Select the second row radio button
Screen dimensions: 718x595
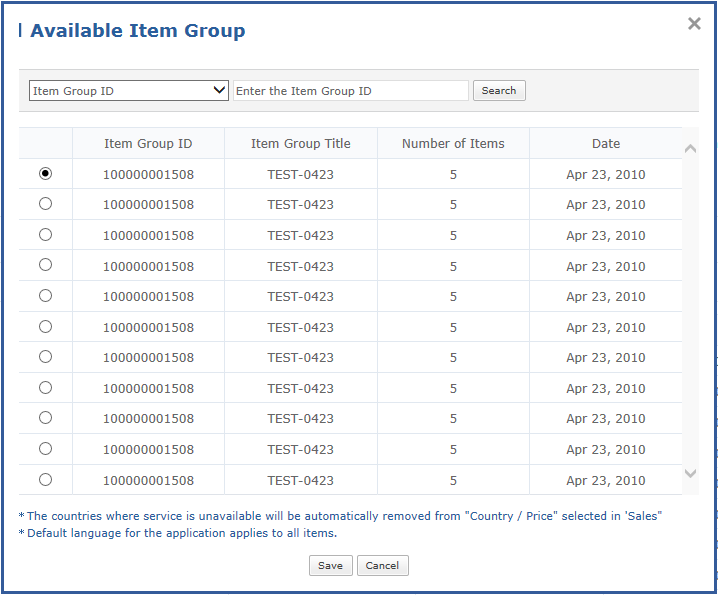[x=45, y=204]
